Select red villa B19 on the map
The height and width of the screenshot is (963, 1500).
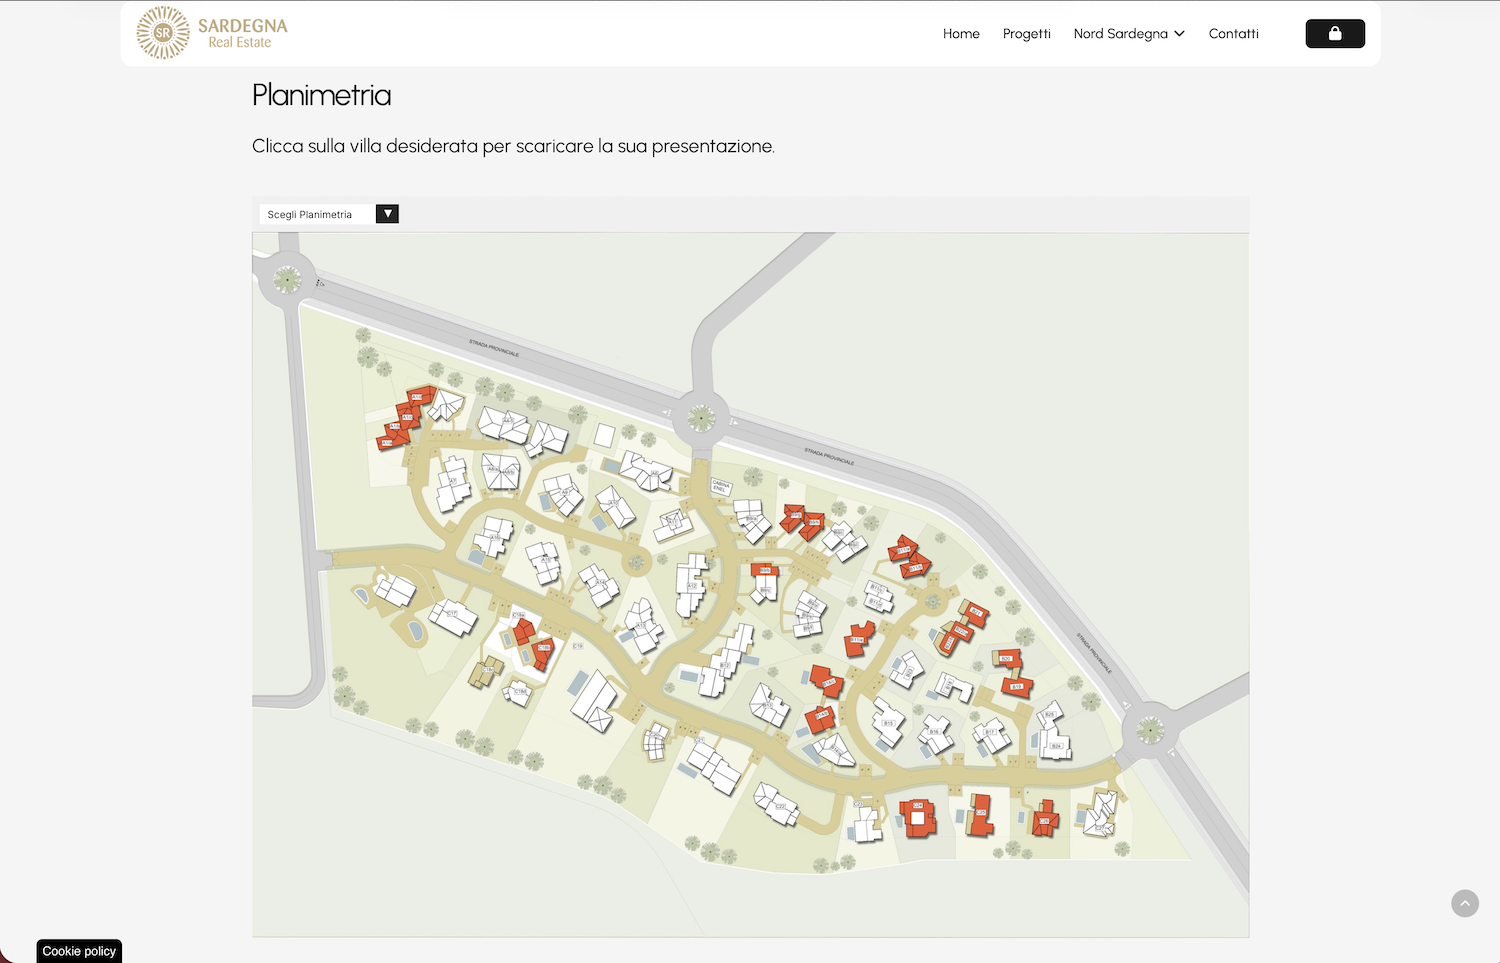click(x=1017, y=686)
